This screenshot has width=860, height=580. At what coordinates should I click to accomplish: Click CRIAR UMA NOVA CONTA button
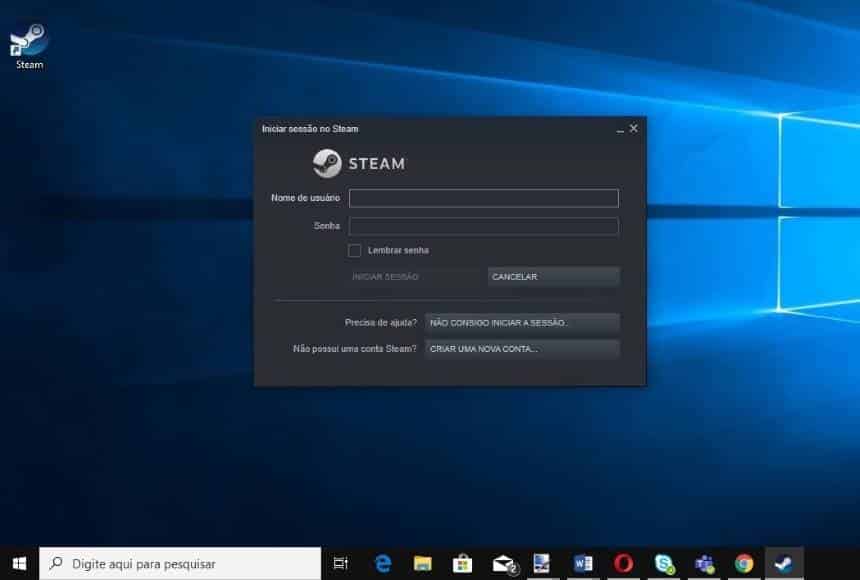[x=522, y=349]
